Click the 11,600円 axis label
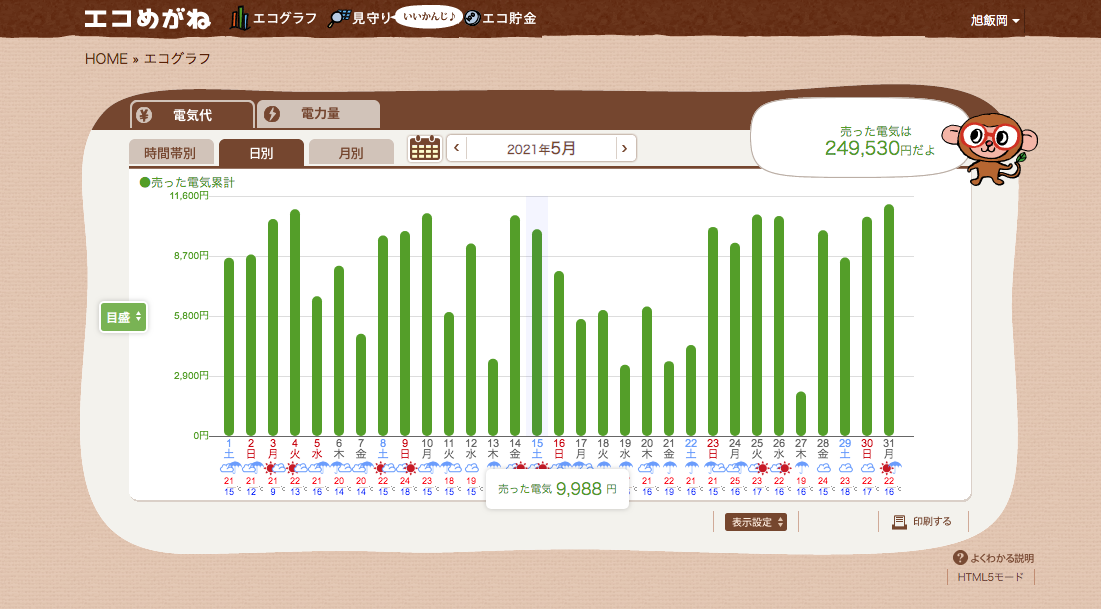Screen dimensions: 1101x609 coord(189,196)
